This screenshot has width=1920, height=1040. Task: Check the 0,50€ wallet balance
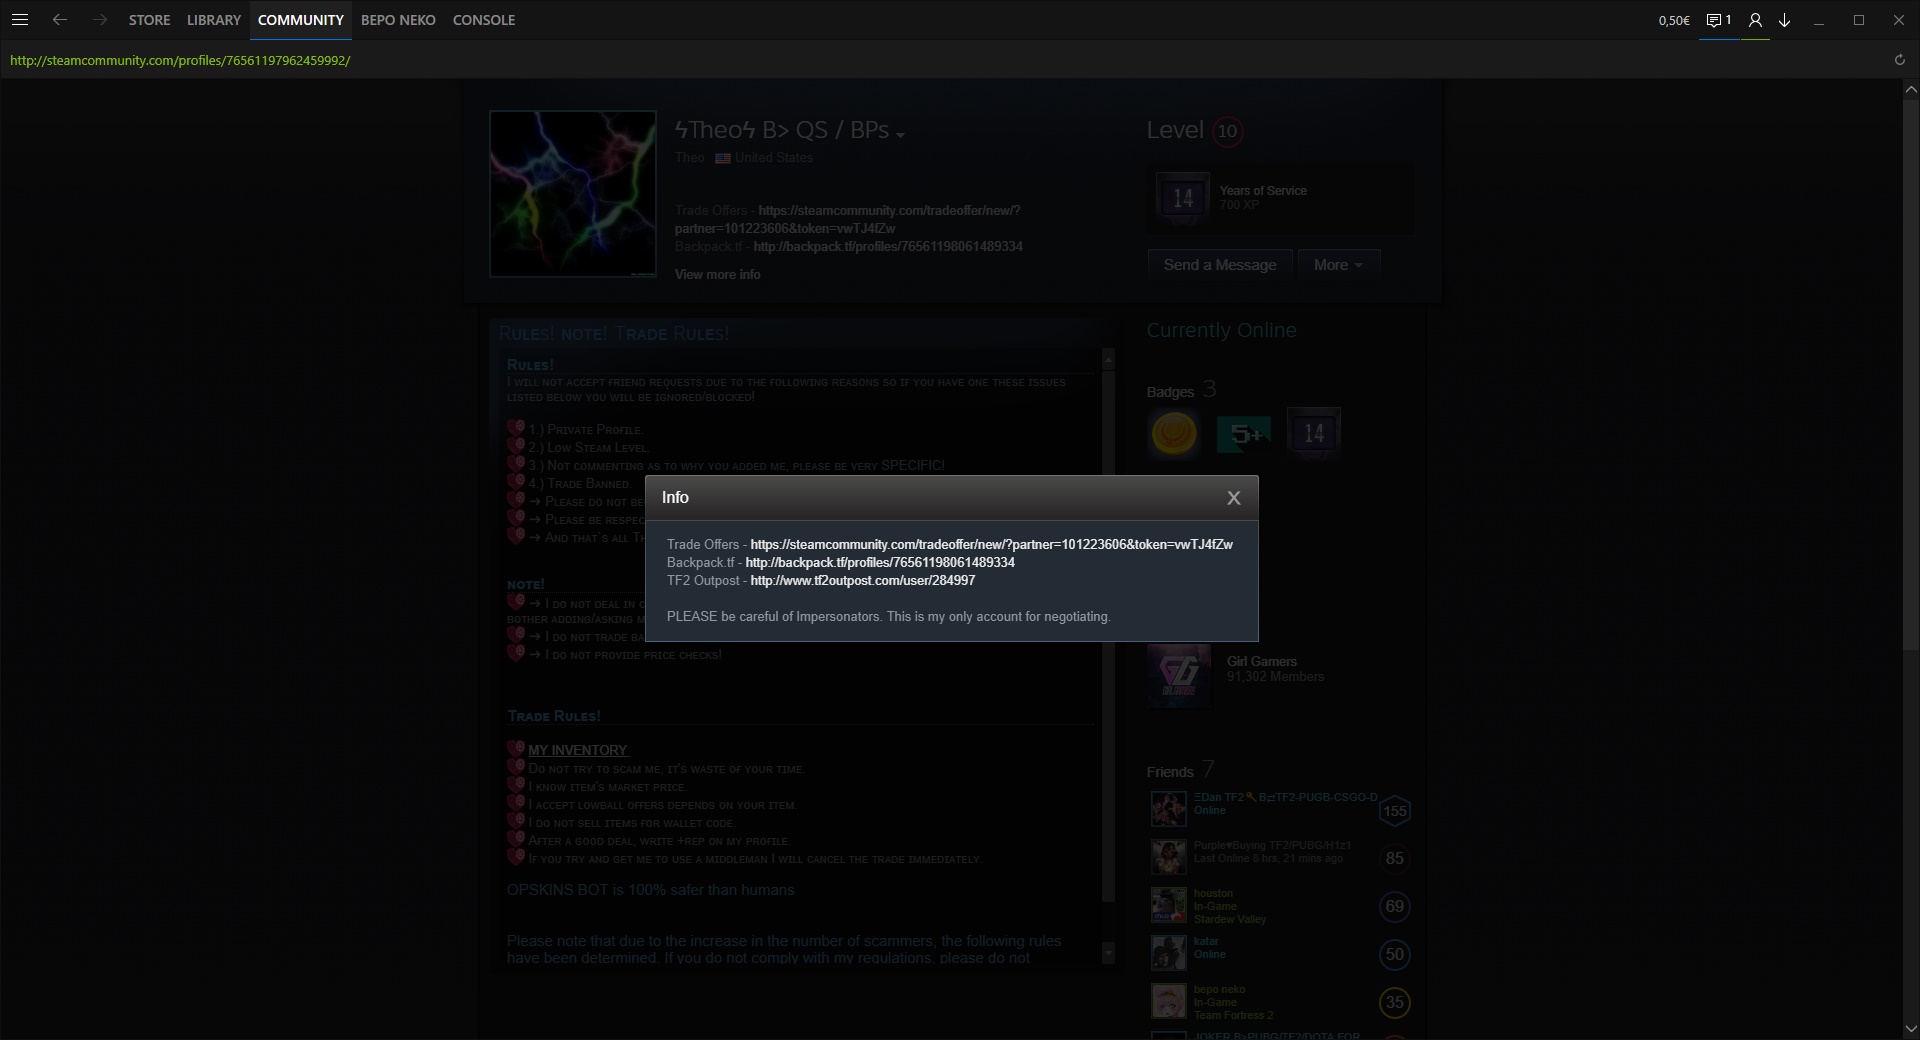(x=1673, y=20)
